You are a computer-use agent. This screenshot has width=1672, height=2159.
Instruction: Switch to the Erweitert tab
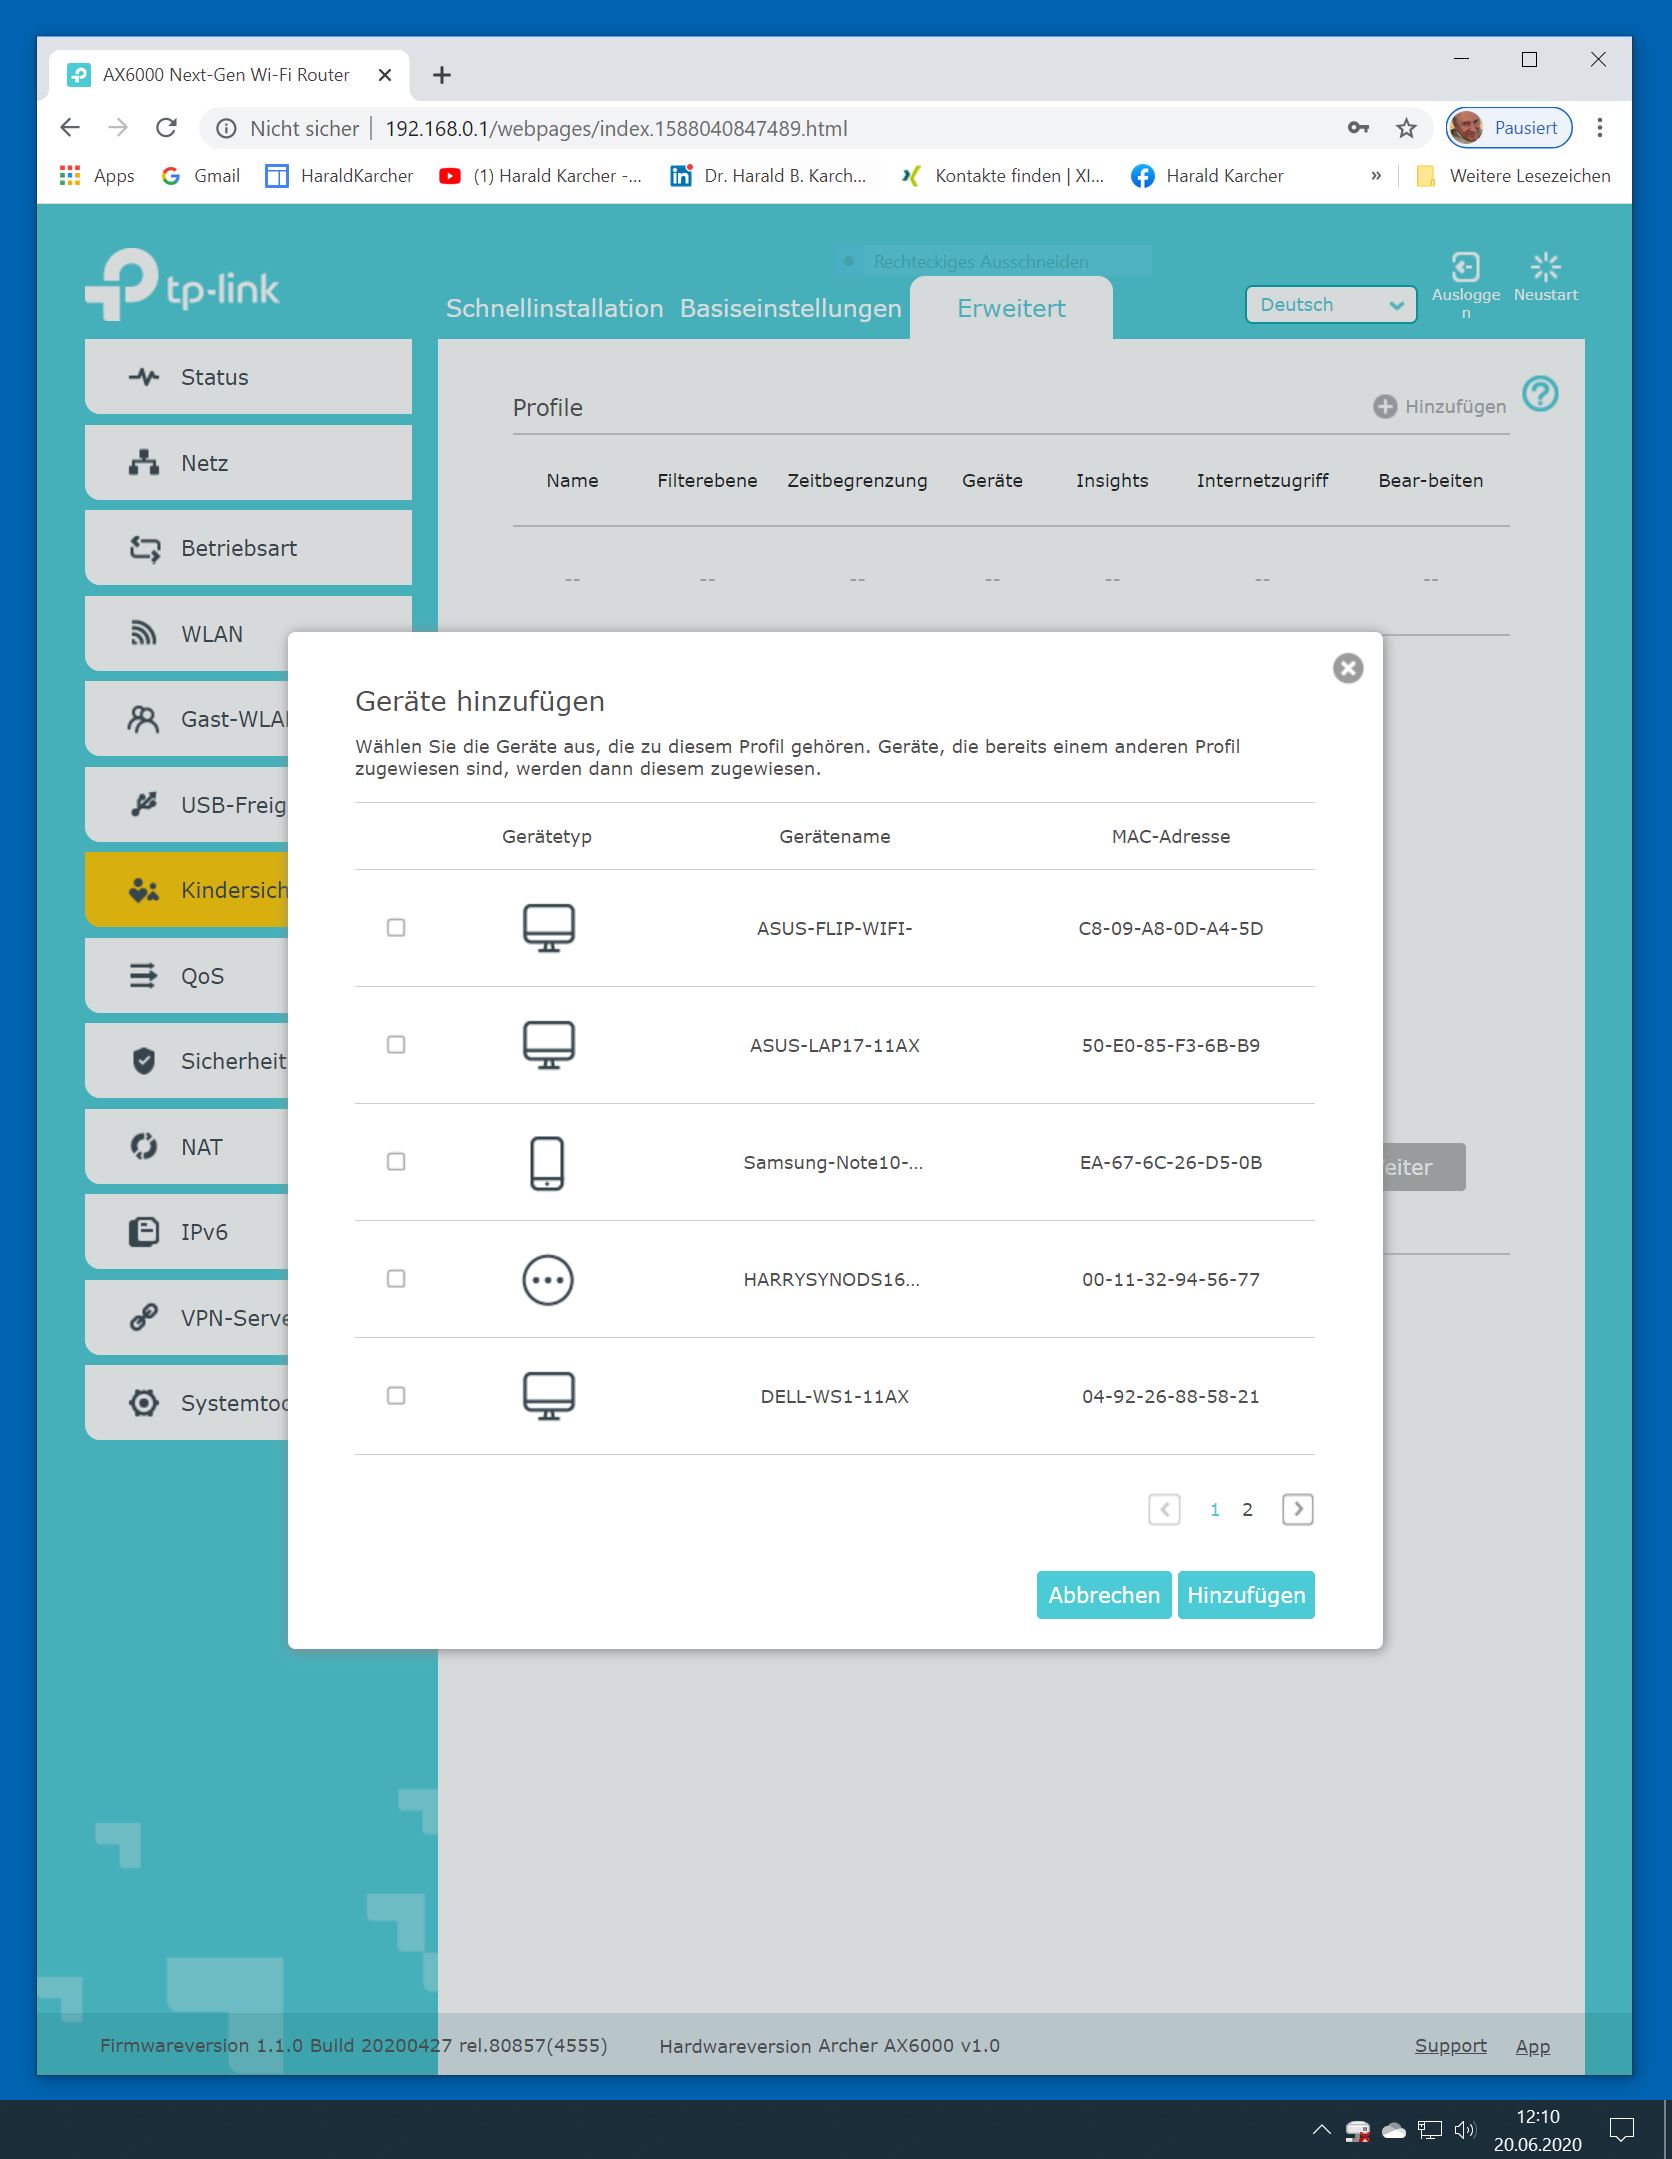click(1011, 308)
